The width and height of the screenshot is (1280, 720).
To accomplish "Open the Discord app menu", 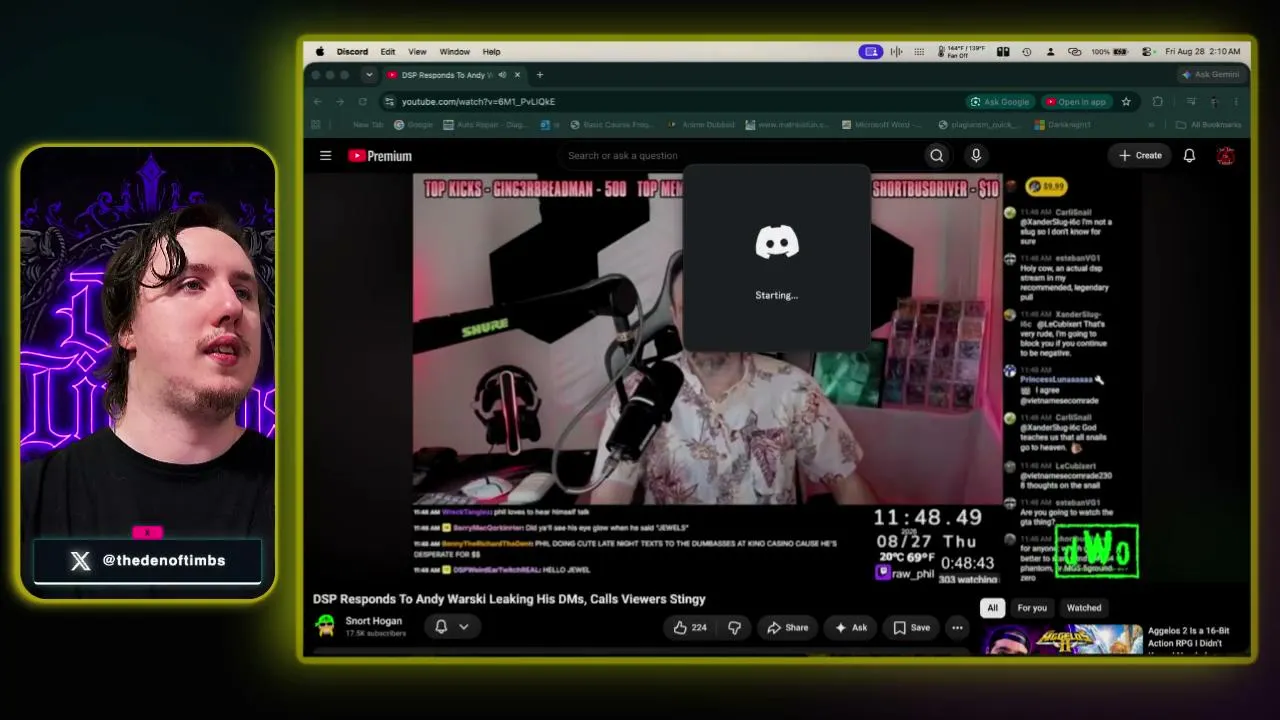I will [352, 52].
